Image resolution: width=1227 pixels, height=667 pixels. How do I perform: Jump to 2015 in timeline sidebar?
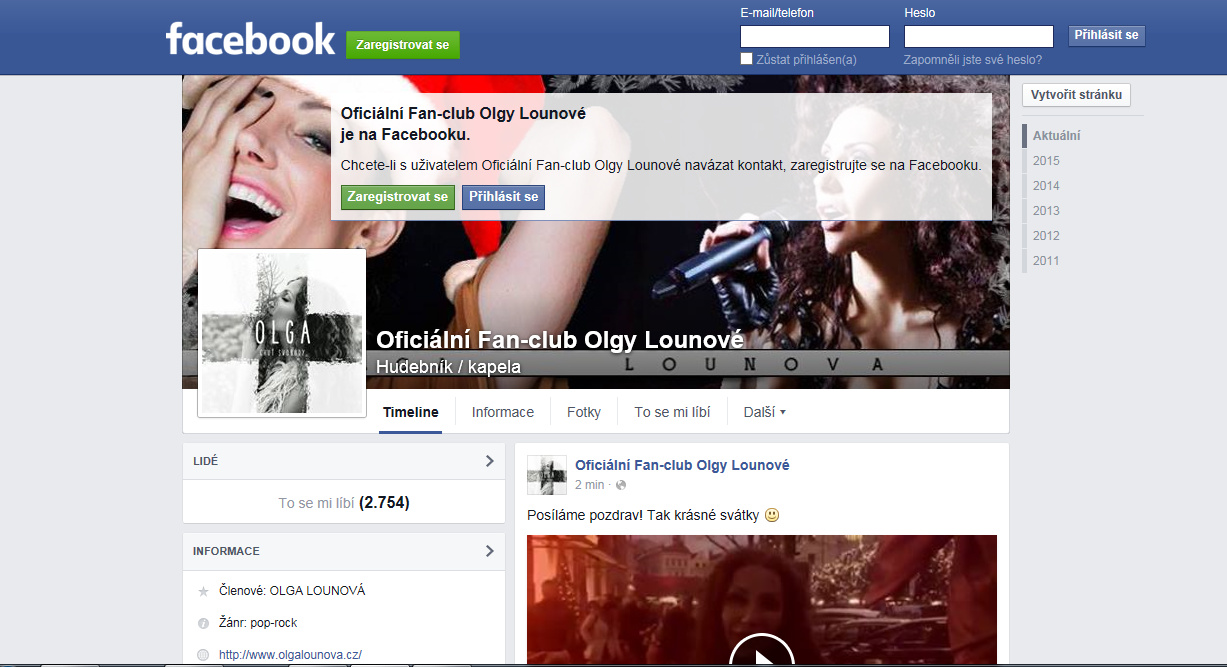click(x=1046, y=161)
